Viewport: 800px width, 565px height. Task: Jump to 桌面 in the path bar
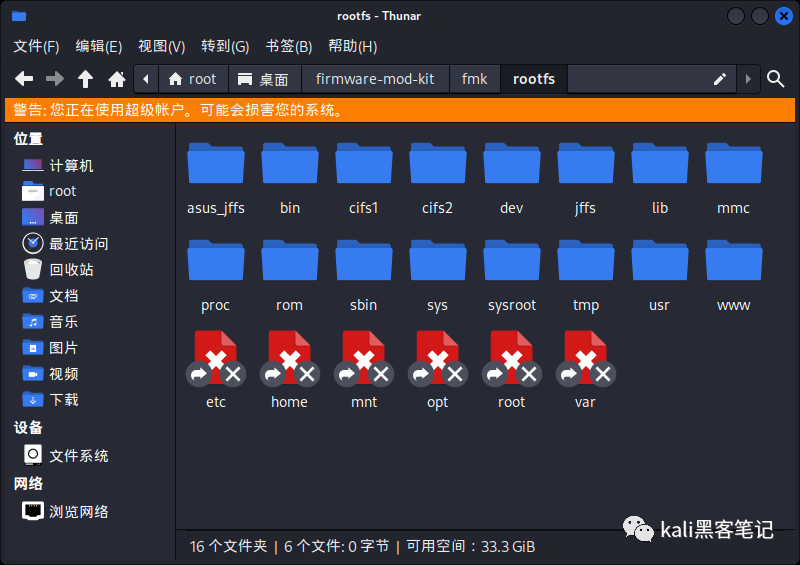click(x=264, y=79)
